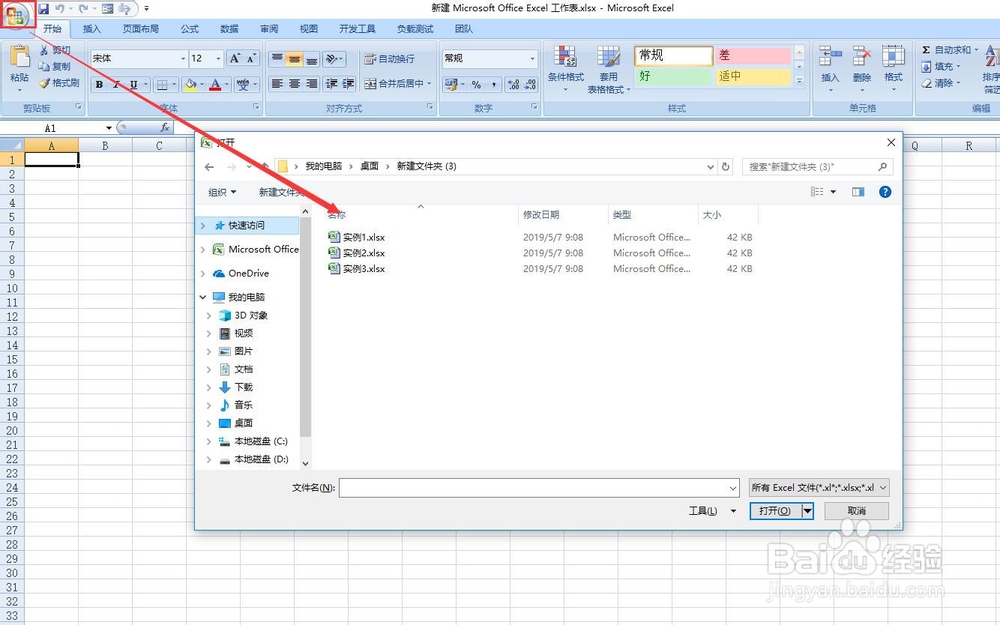Toggle the preview pane in dialog
The width and height of the screenshot is (1000, 625).
point(858,192)
